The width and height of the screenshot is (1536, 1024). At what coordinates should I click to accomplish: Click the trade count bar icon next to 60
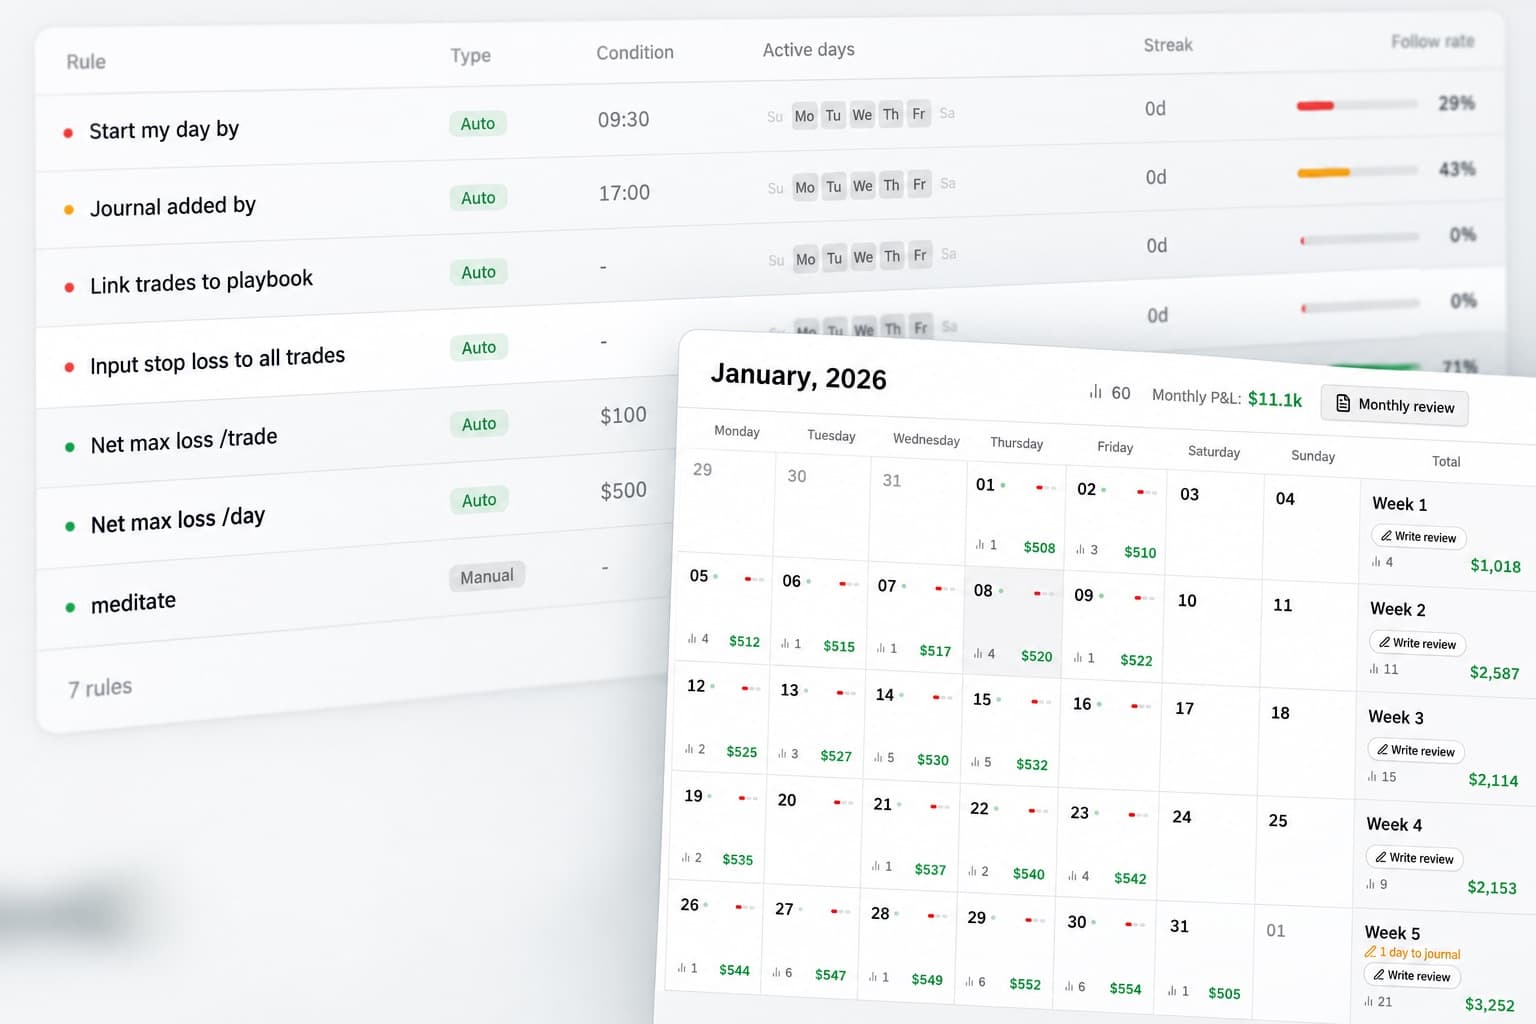click(1095, 392)
